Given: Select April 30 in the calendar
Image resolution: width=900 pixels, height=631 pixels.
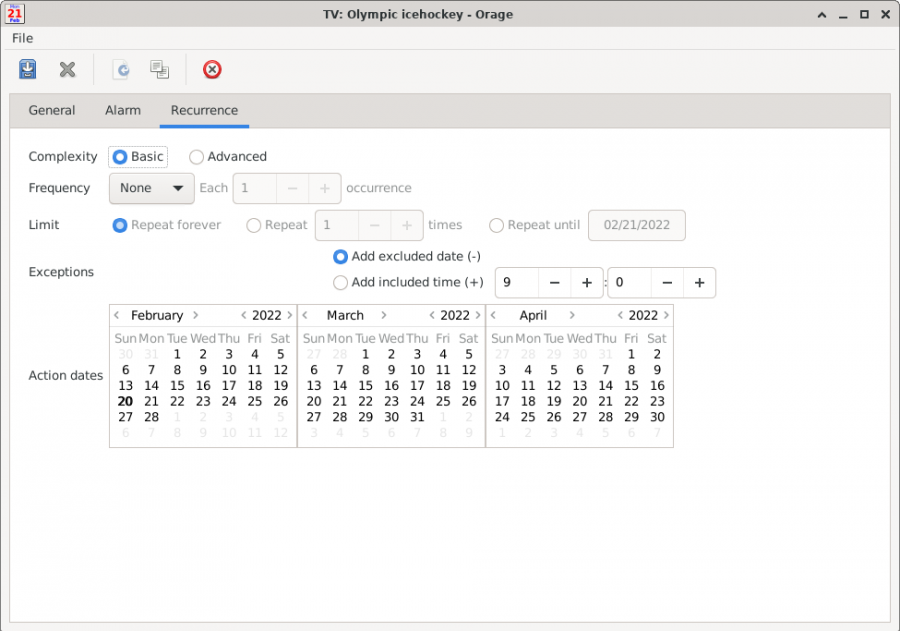Looking at the screenshot, I should (x=657, y=417).
